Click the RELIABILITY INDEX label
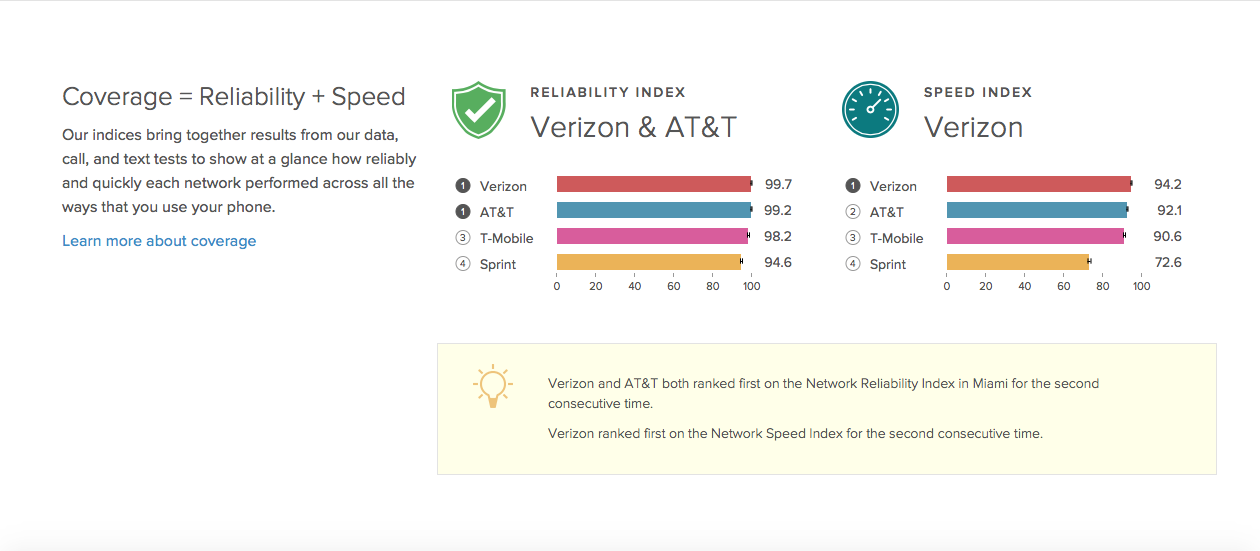The image size is (1260, 551). (608, 92)
